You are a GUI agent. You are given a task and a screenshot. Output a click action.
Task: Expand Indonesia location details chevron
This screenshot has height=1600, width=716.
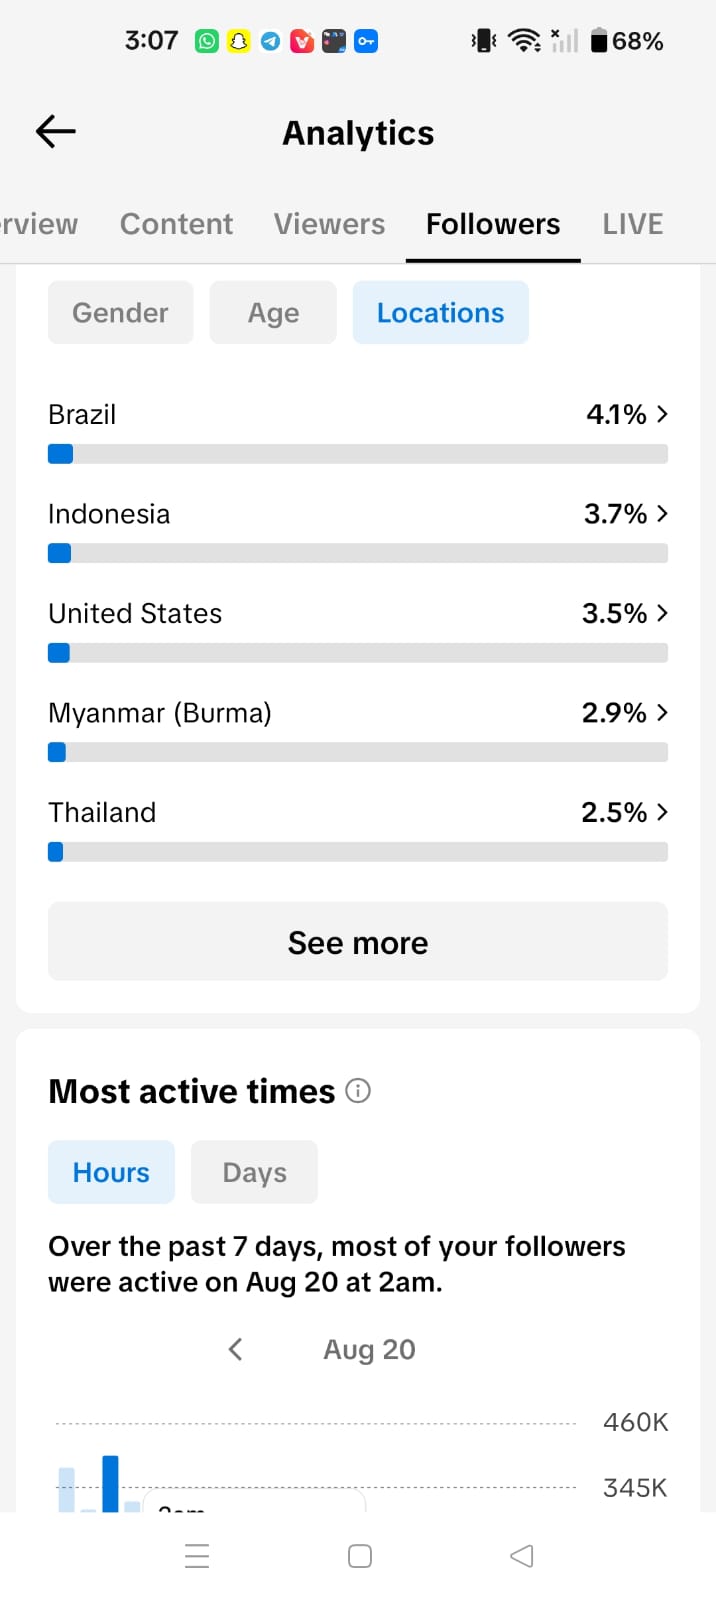point(662,513)
